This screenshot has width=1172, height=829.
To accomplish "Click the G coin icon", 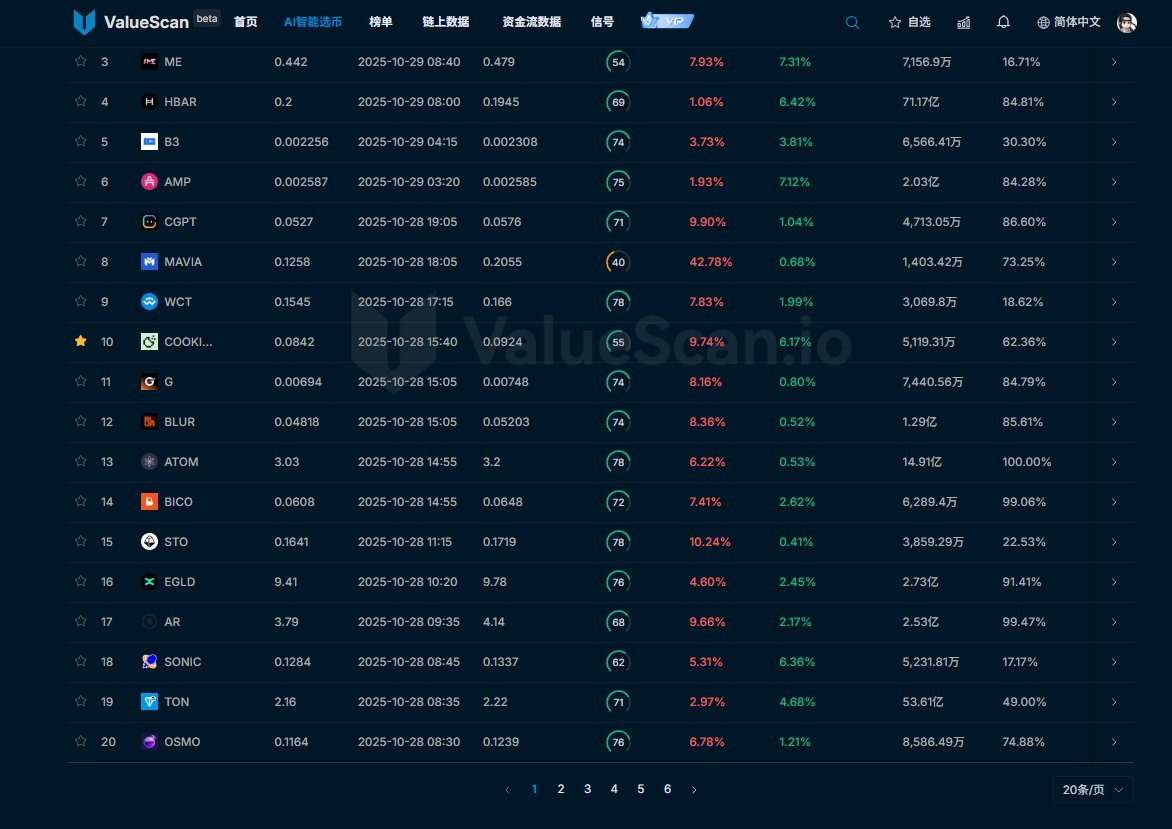I will (149, 382).
